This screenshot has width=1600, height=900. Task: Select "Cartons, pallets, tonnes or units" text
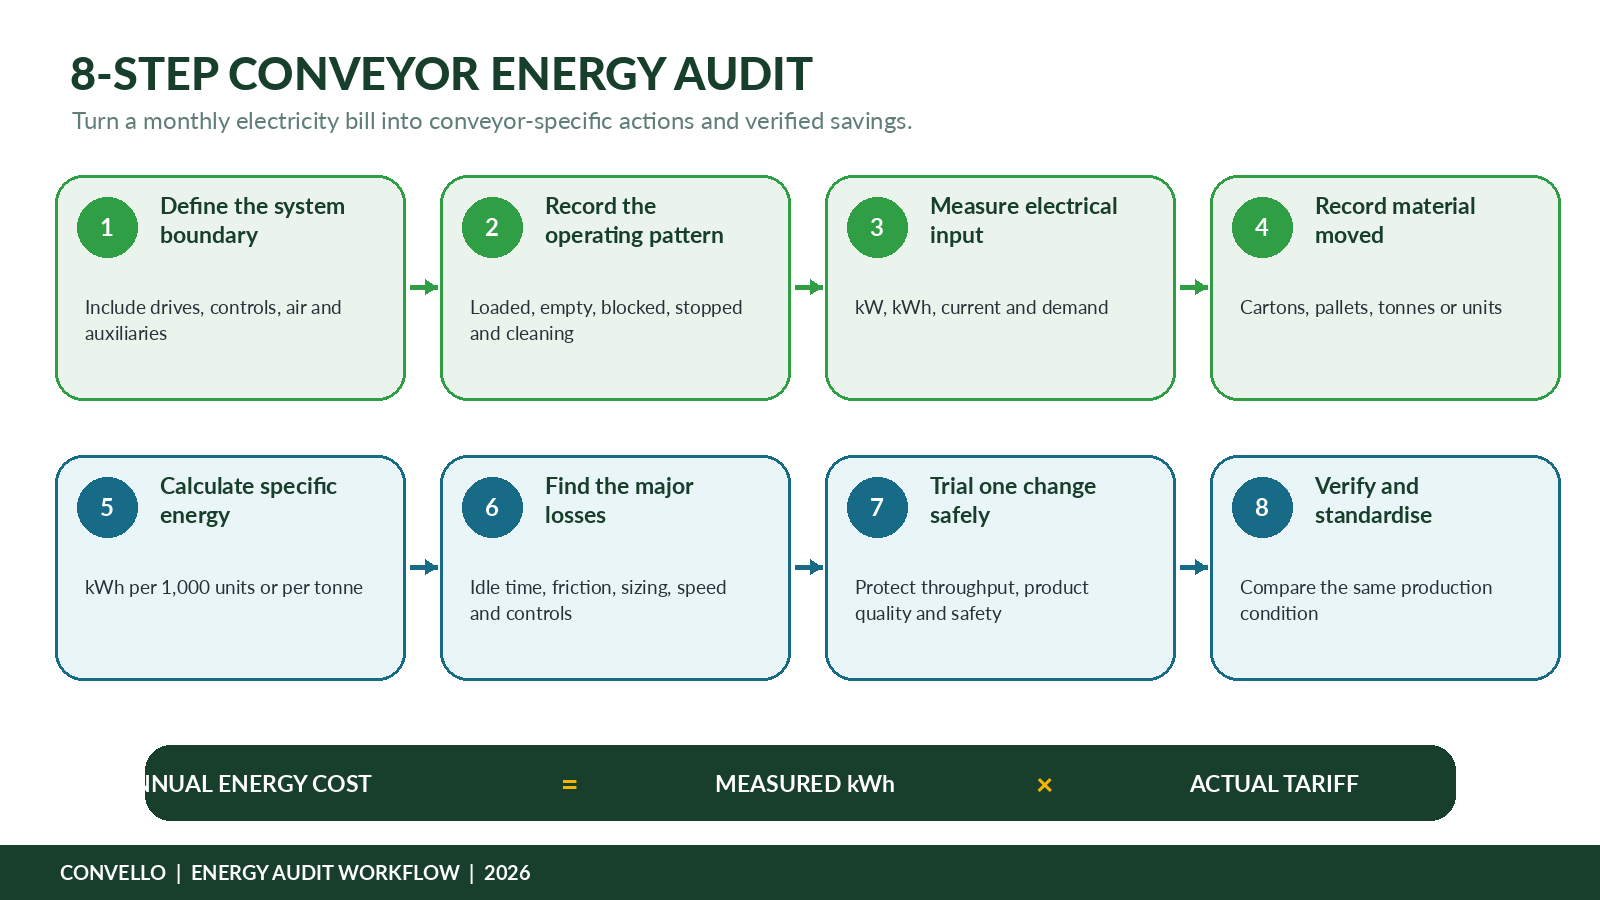tap(1371, 308)
